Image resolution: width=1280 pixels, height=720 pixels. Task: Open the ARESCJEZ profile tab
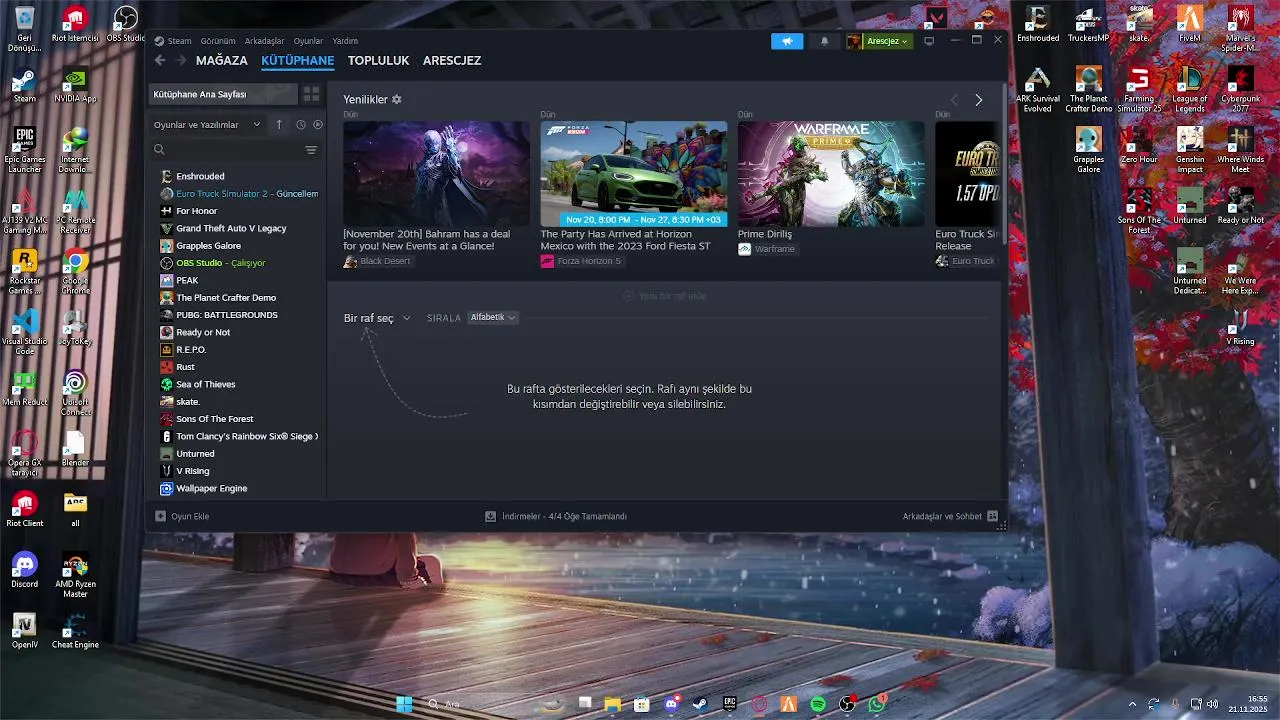(452, 60)
